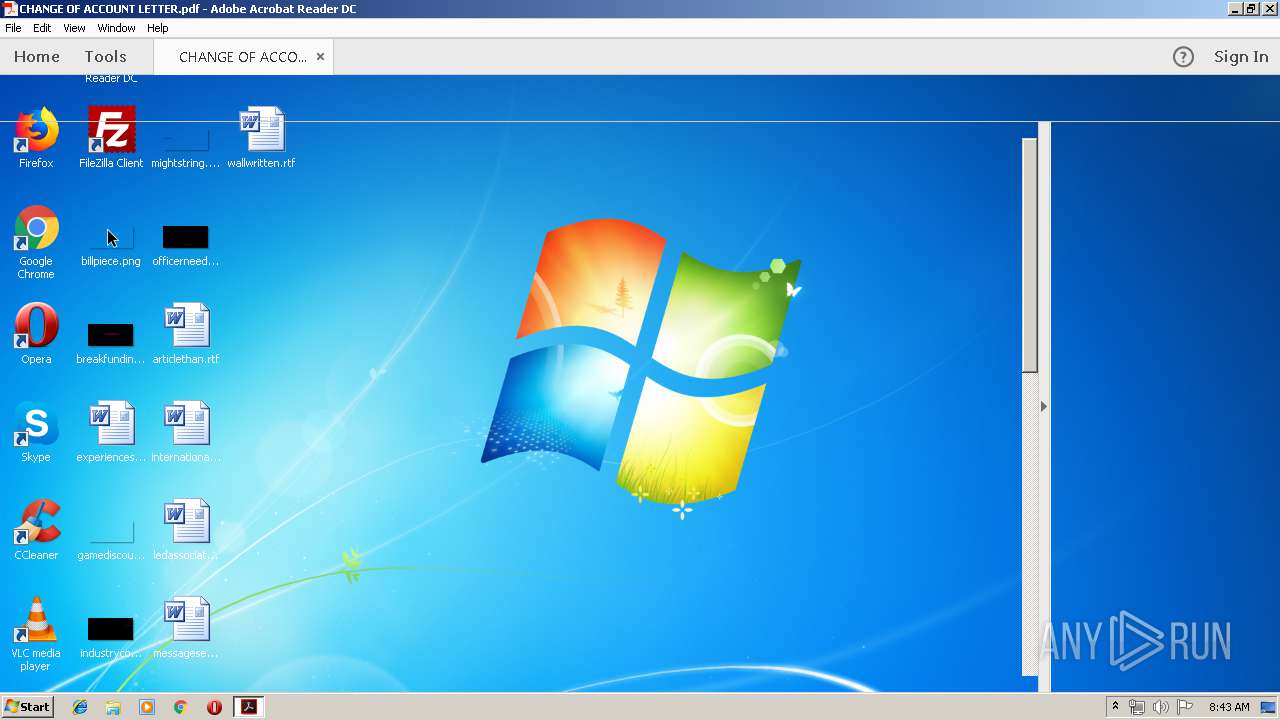Screen dimensions: 1280x720
Task: Click the vertical document scrollbar thumb
Action: (x=1029, y=255)
